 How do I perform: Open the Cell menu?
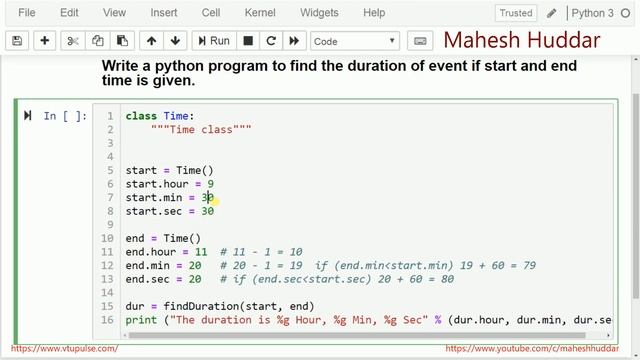(211, 13)
